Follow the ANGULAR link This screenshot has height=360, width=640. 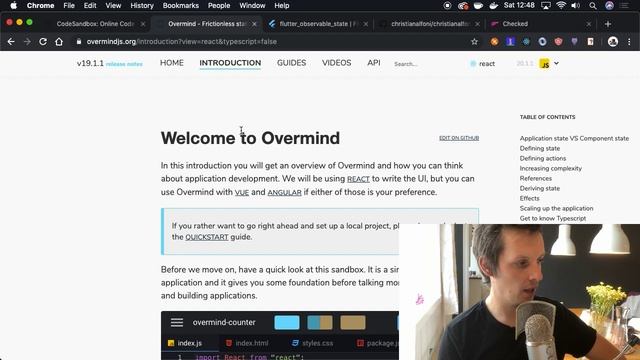click(x=284, y=192)
